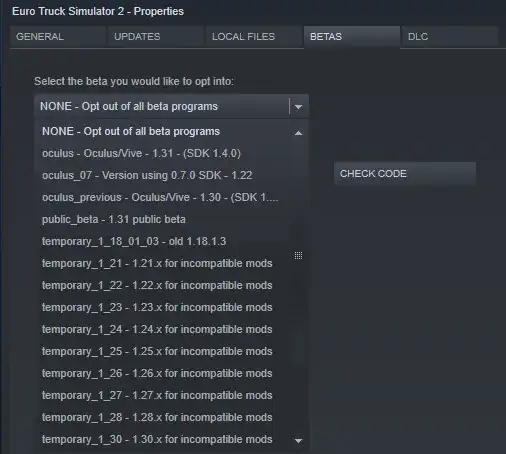Click the list scroll-down arrow
The image size is (506, 454).
click(x=299, y=441)
